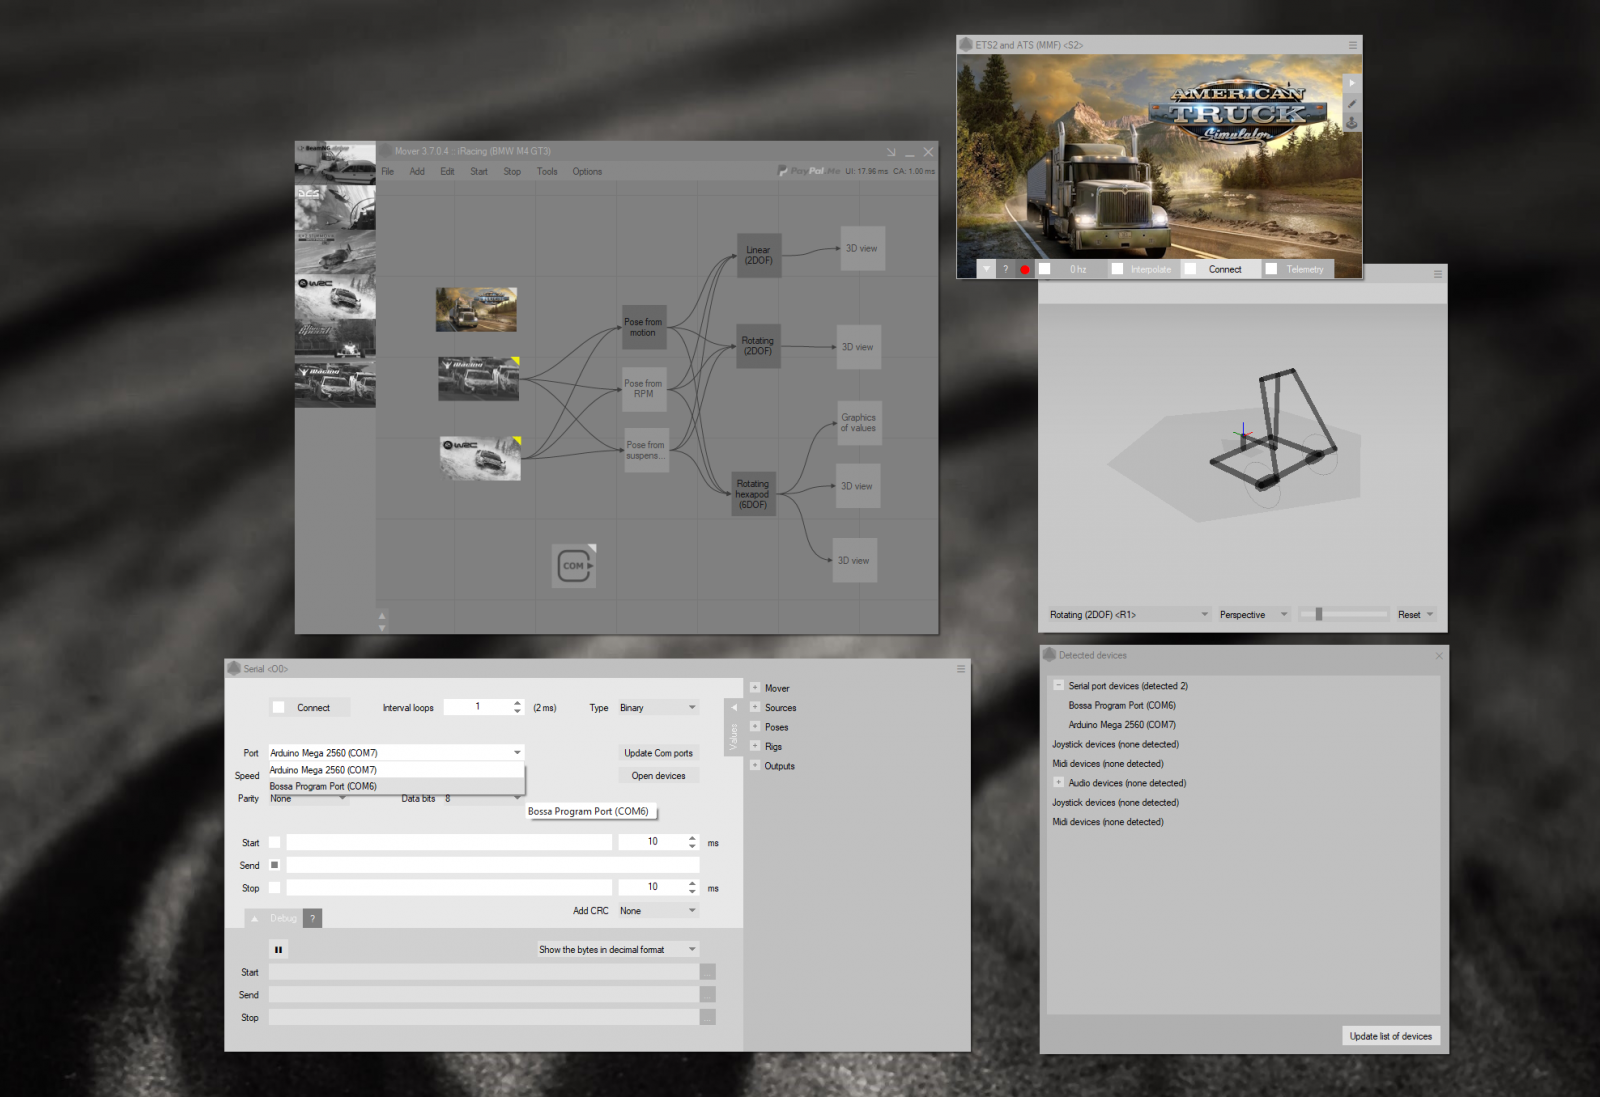Open the hamburger menu of the 3D view window

(1438, 274)
